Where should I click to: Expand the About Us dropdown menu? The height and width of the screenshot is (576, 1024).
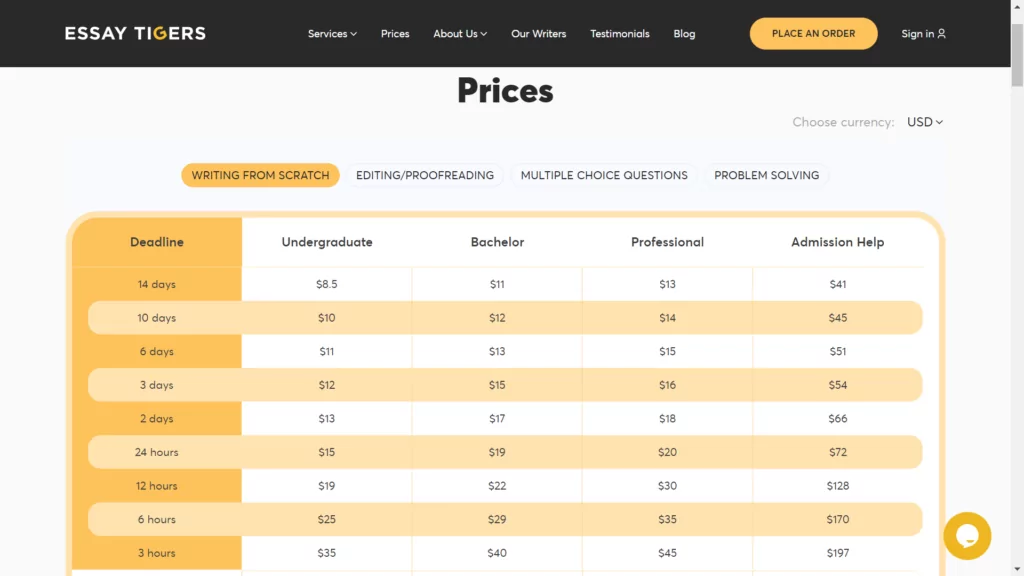460,33
